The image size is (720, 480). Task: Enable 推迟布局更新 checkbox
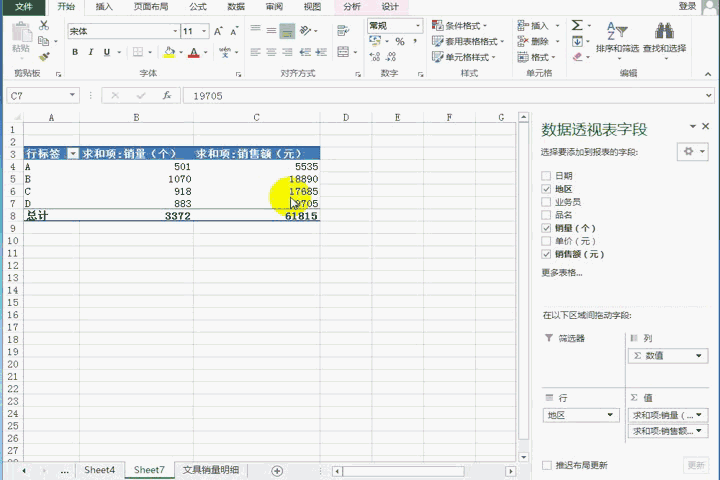(546, 465)
